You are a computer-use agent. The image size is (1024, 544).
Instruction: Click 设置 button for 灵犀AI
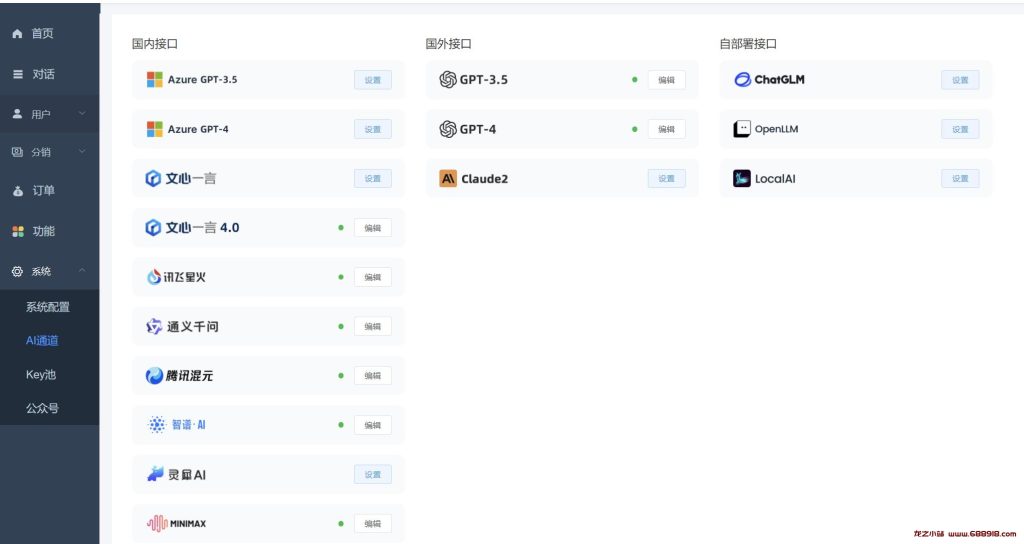(373, 474)
